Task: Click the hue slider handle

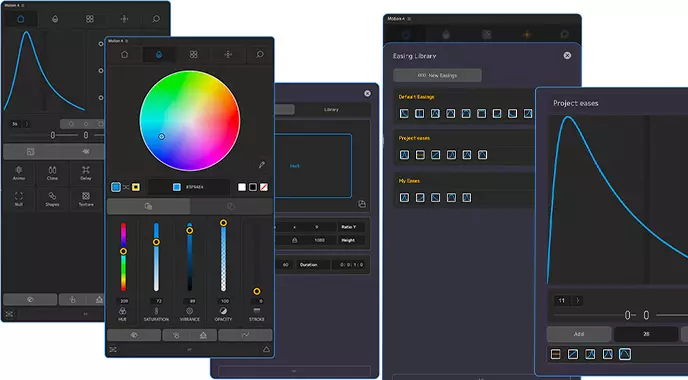Action: click(123, 251)
